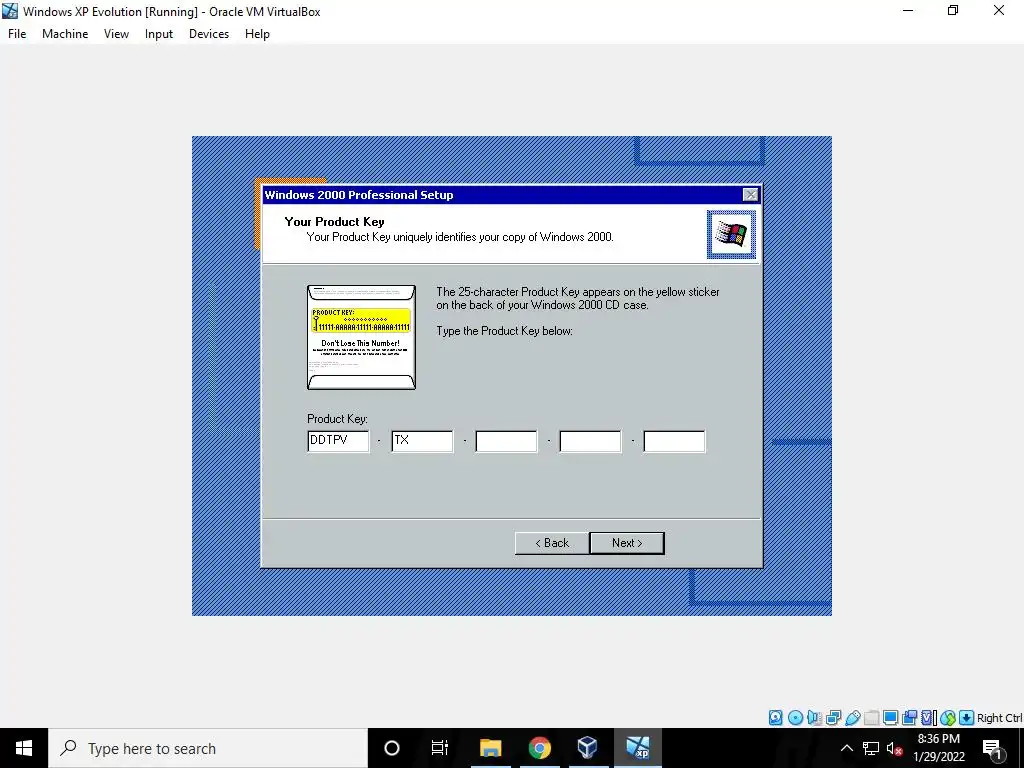Open File Explorer from the taskbar
1024x768 pixels.
tap(490, 748)
